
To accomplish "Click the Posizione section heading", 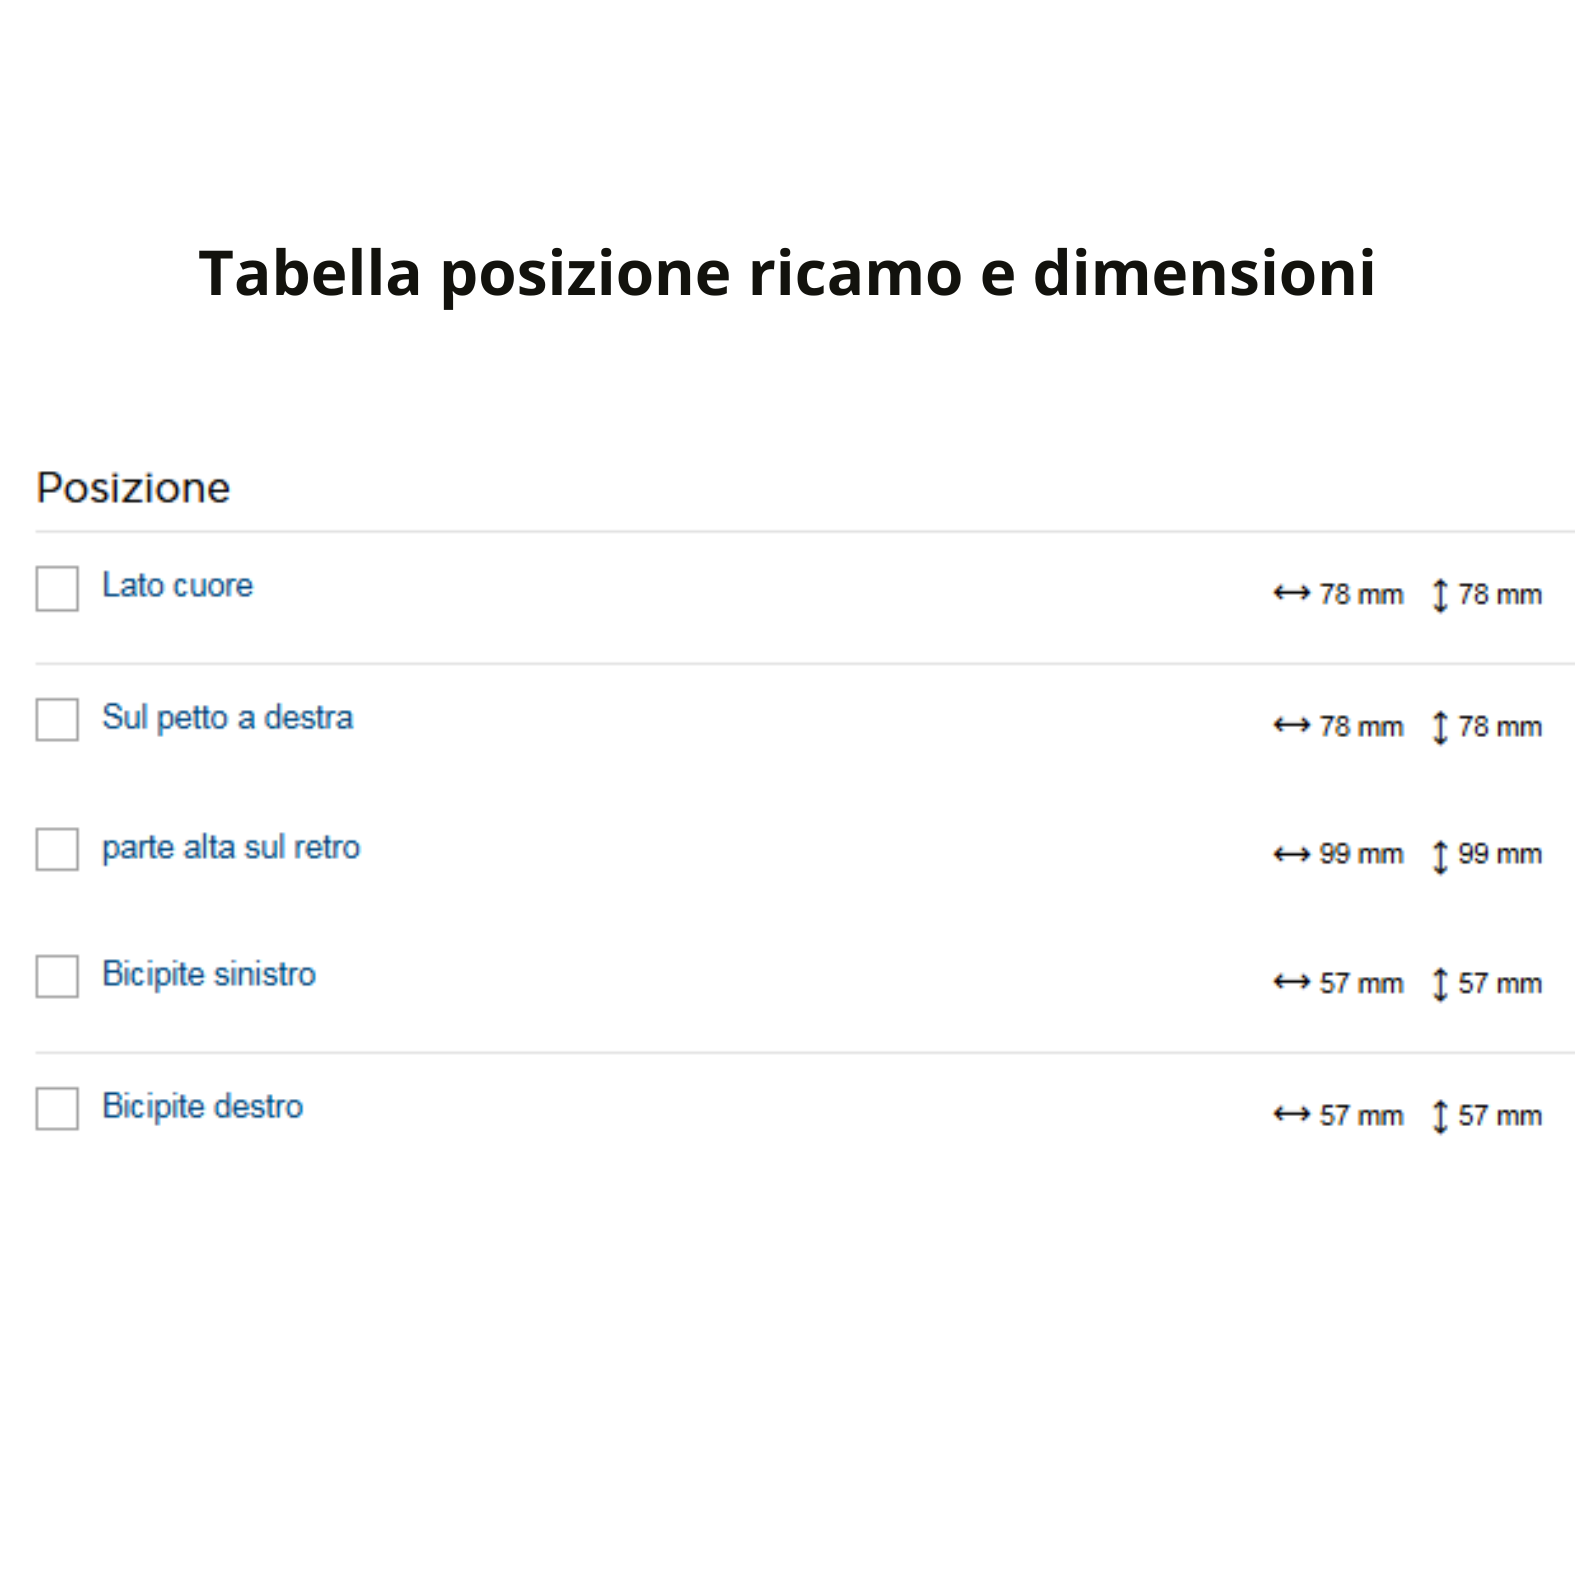I will tap(133, 489).
